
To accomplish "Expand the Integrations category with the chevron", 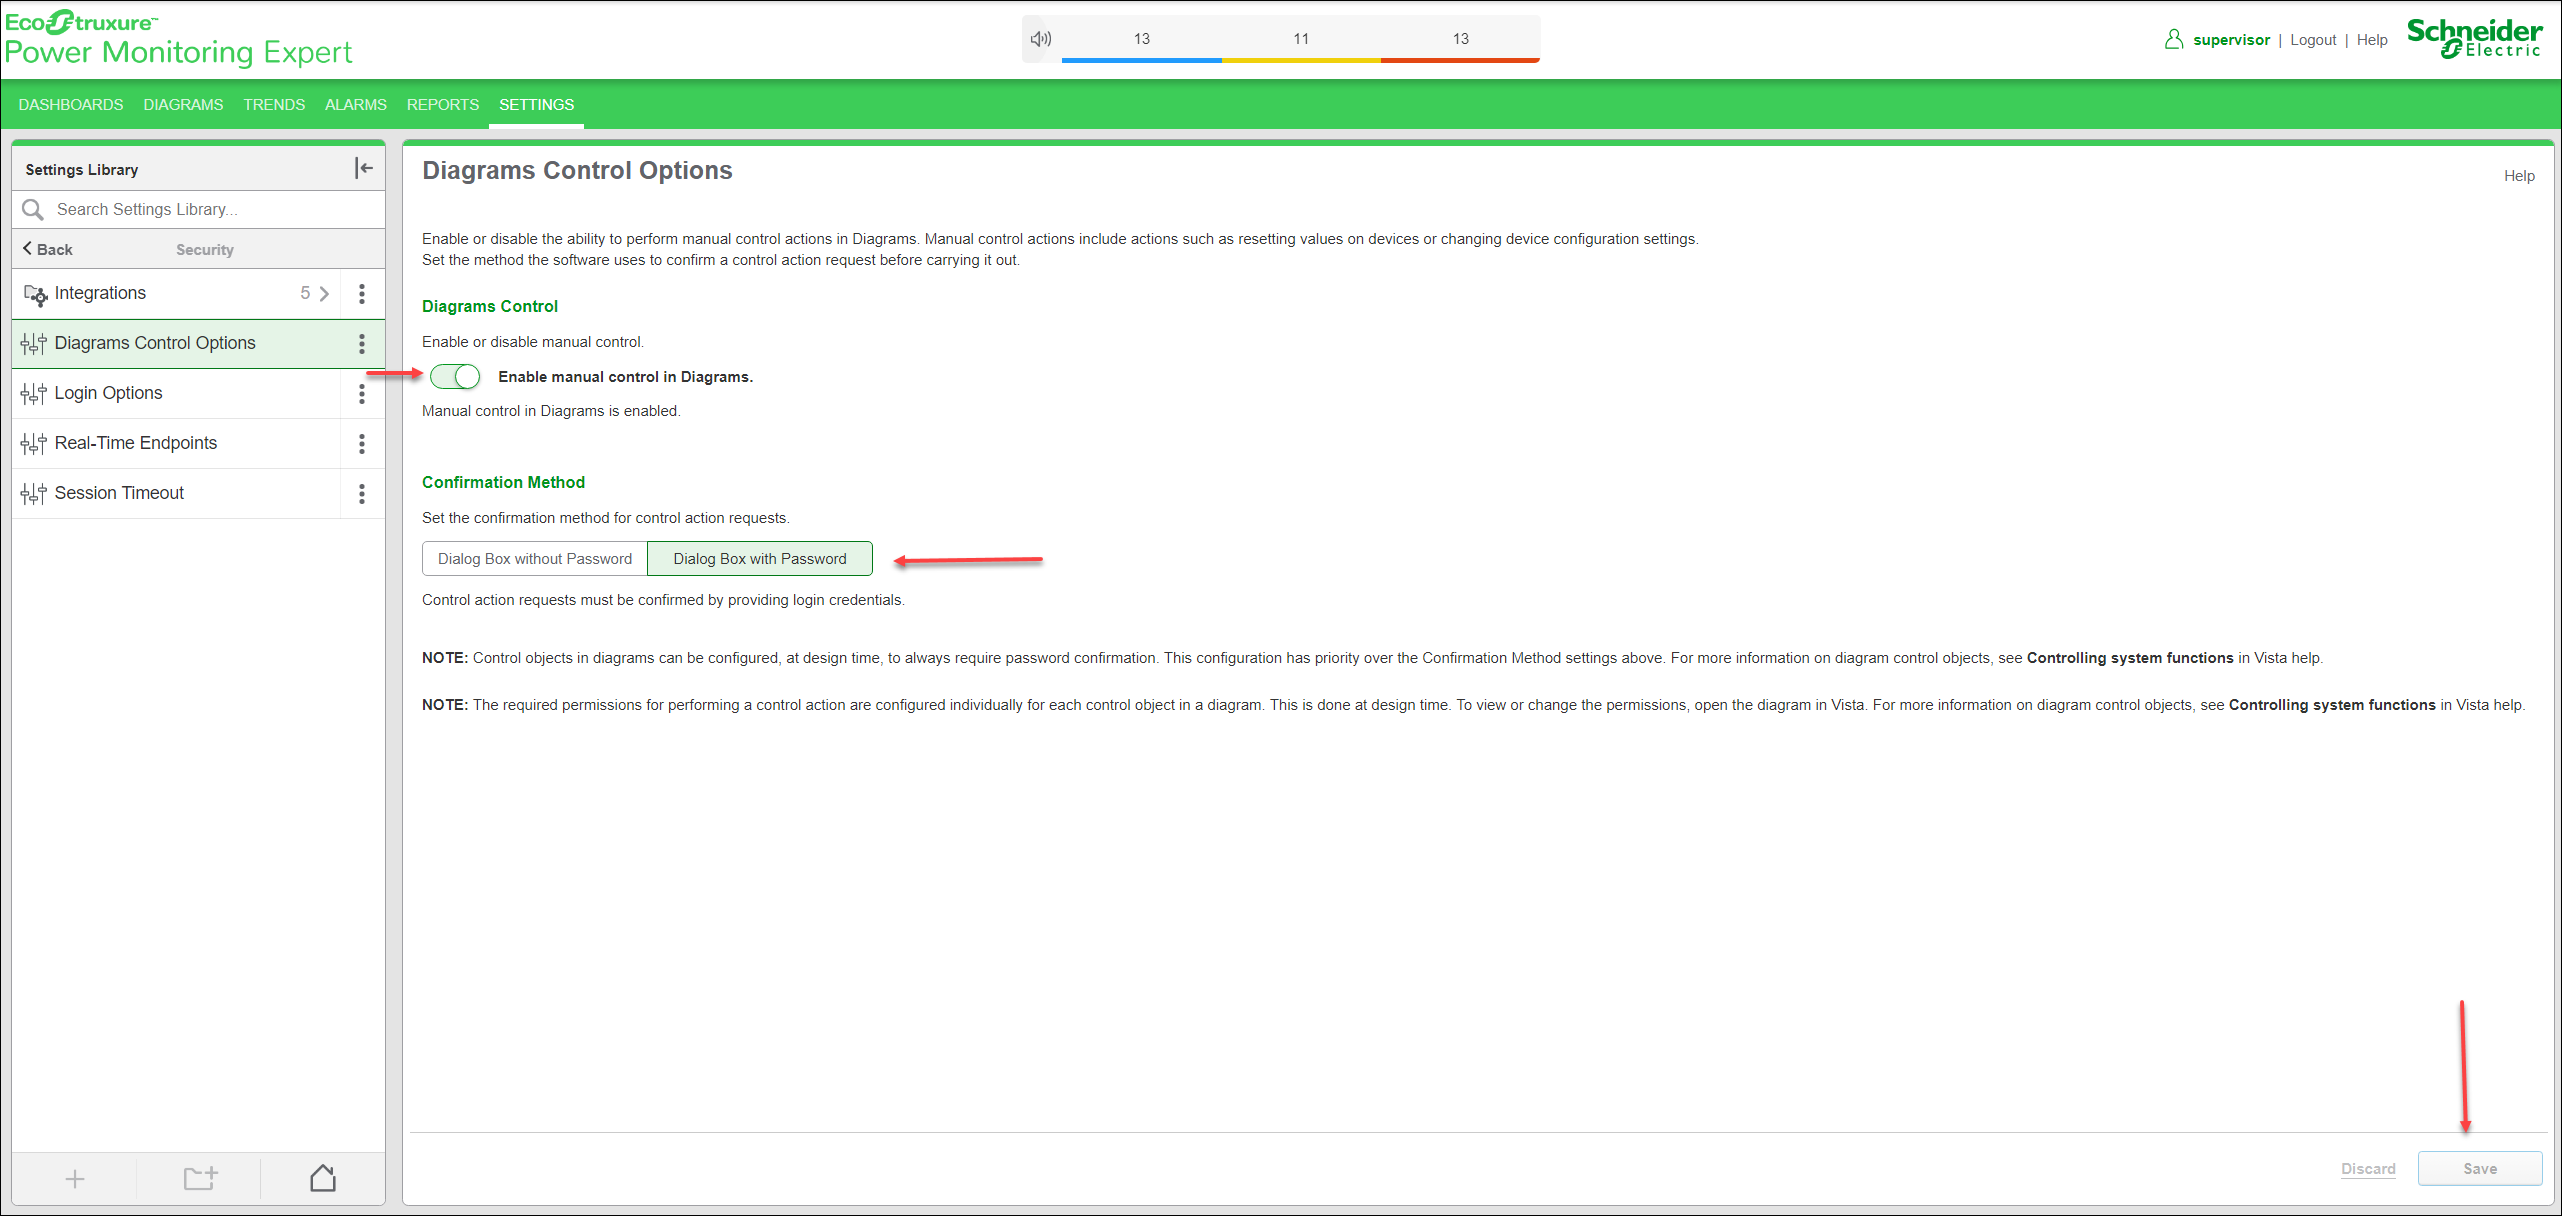I will 325,294.
